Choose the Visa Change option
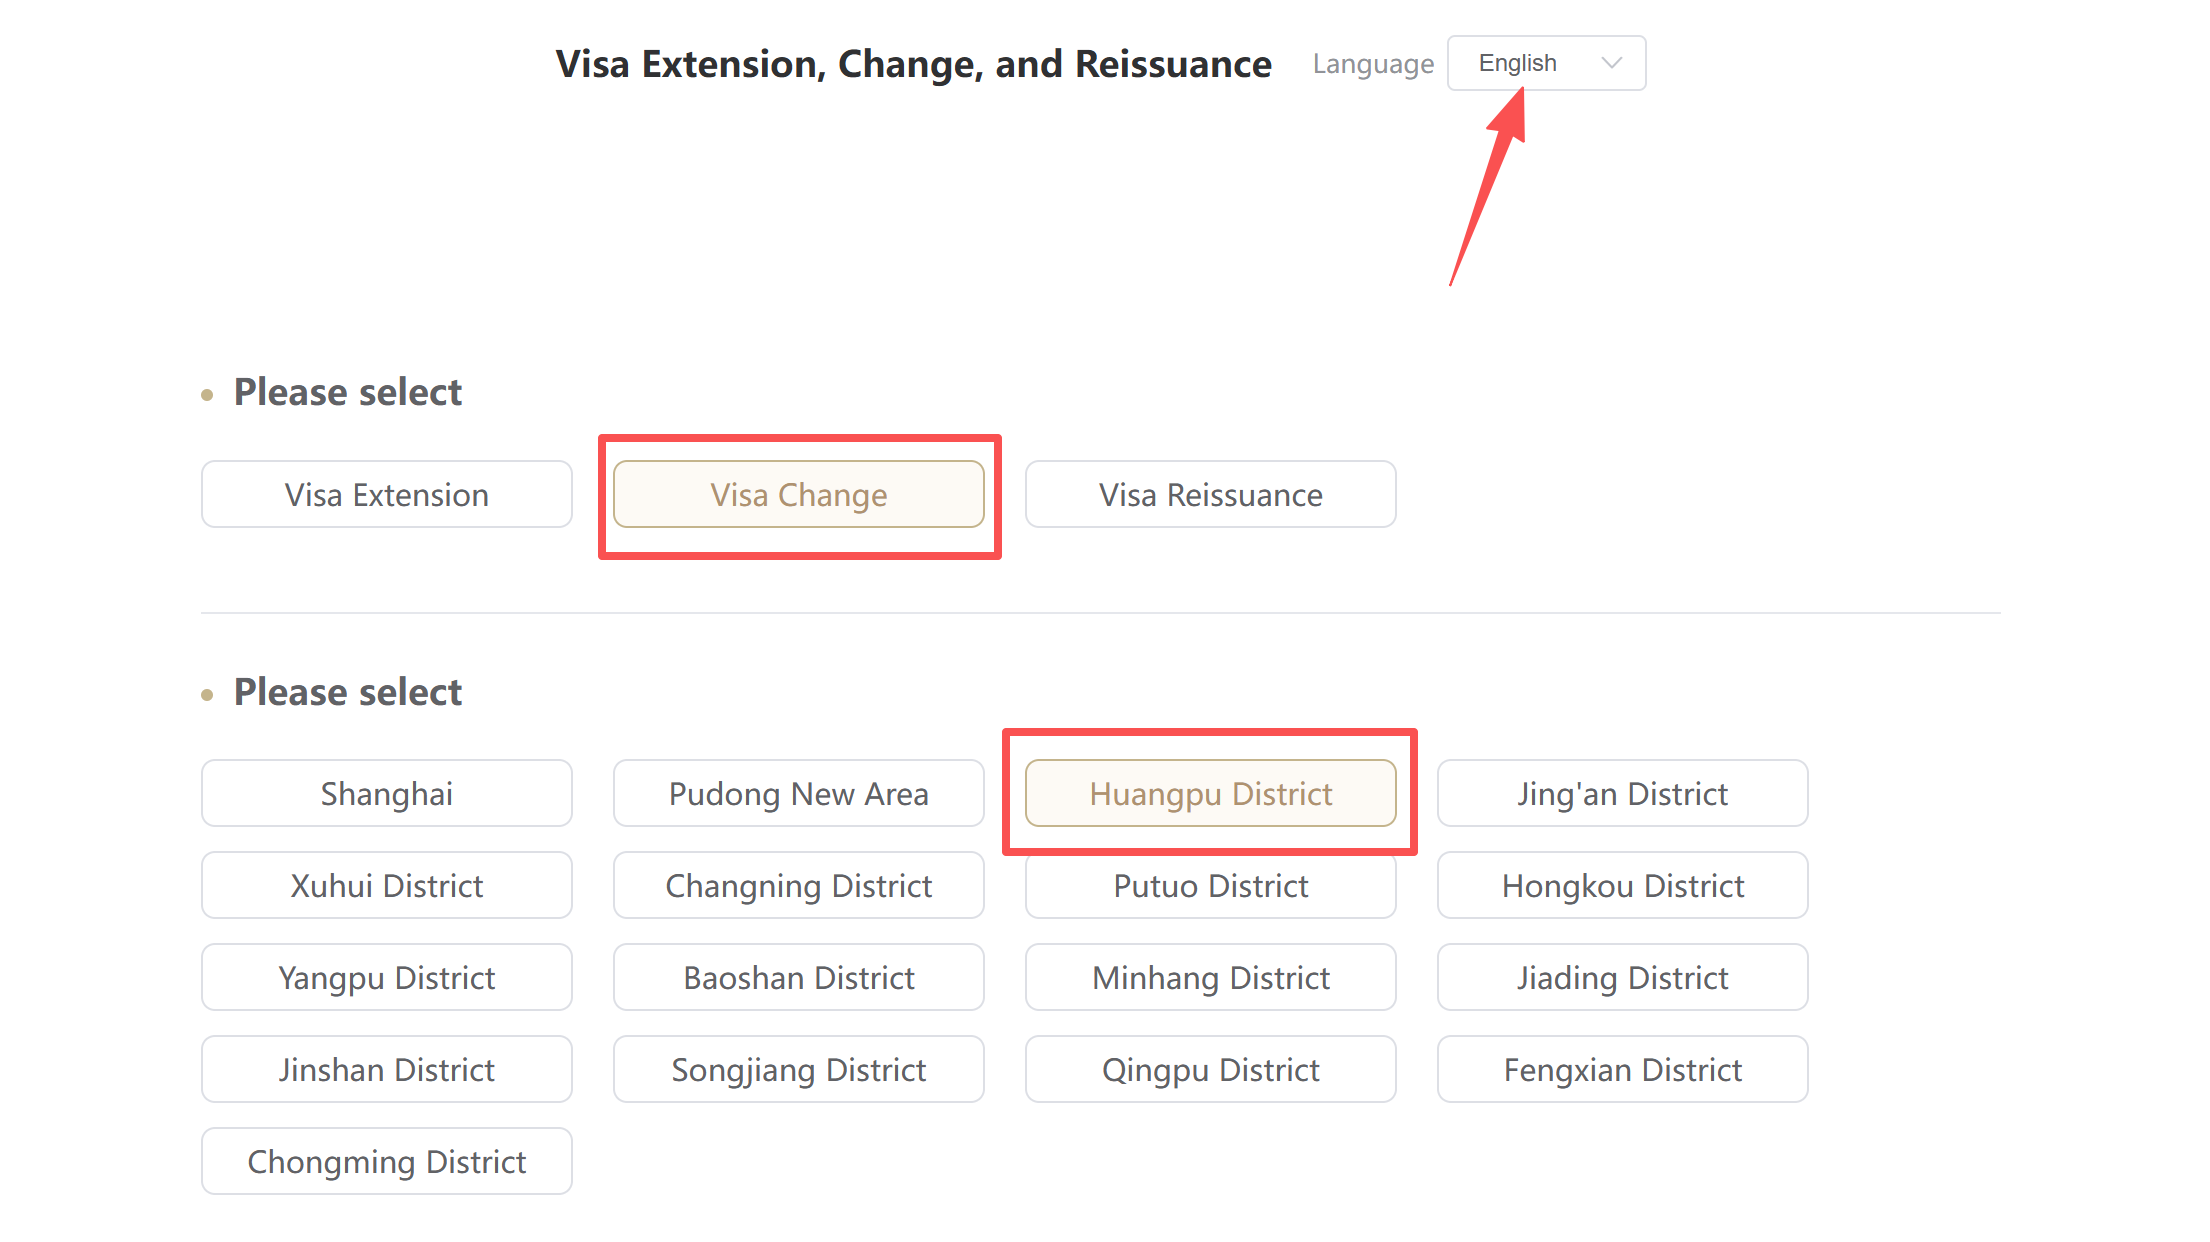Viewport: 2210px width, 1242px height. click(799, 494)
